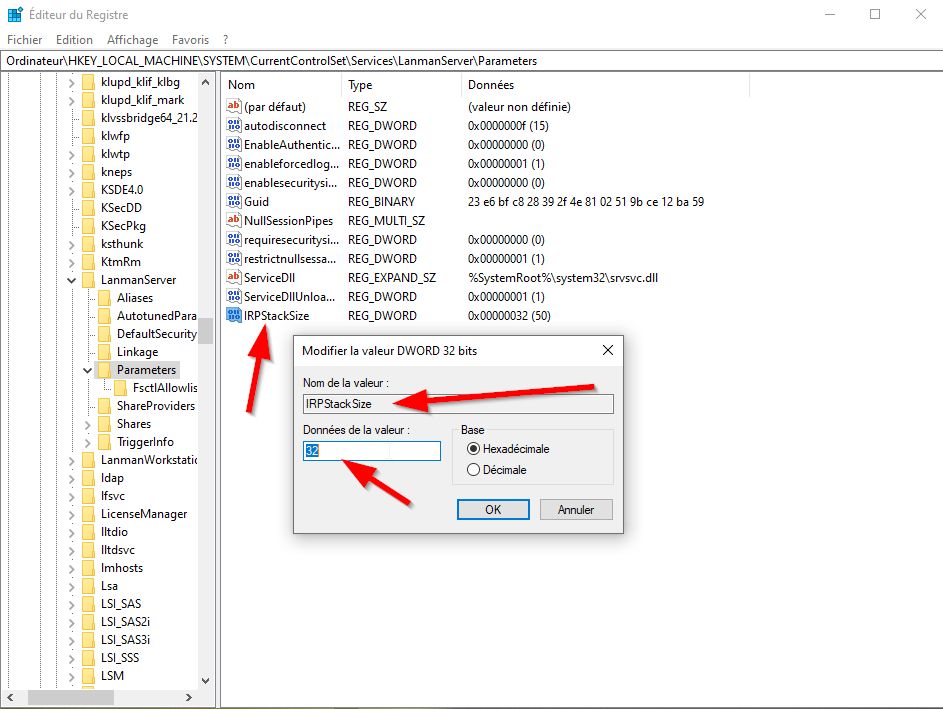Click the Shares folder icon
Image resolution: width=943 pixels, height=709 pixels.
point(104,424)
